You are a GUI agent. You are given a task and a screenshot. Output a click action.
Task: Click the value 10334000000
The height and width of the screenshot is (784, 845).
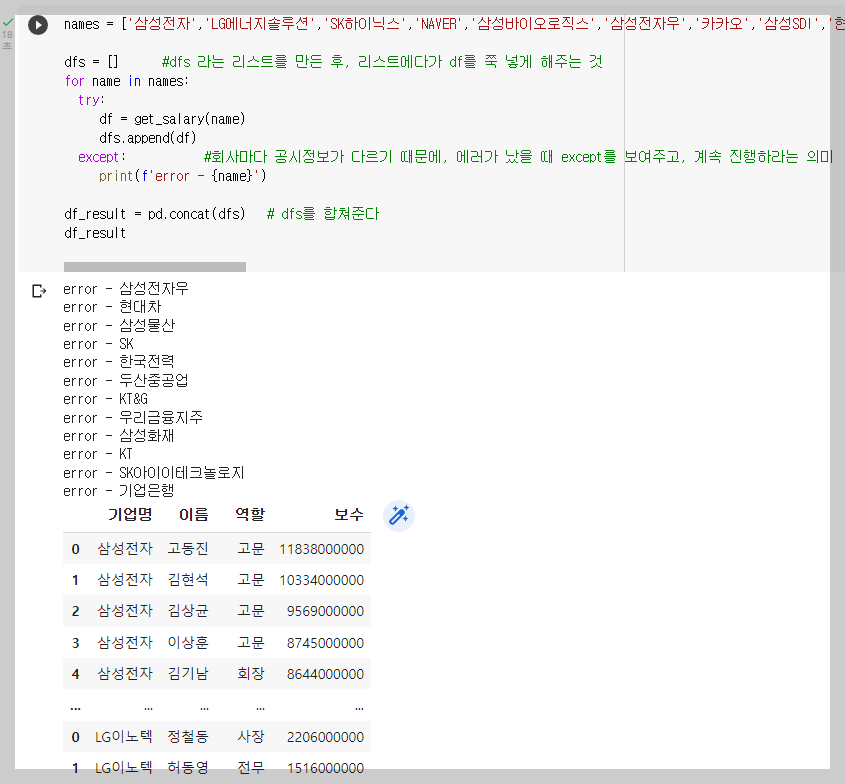point(321,580)
